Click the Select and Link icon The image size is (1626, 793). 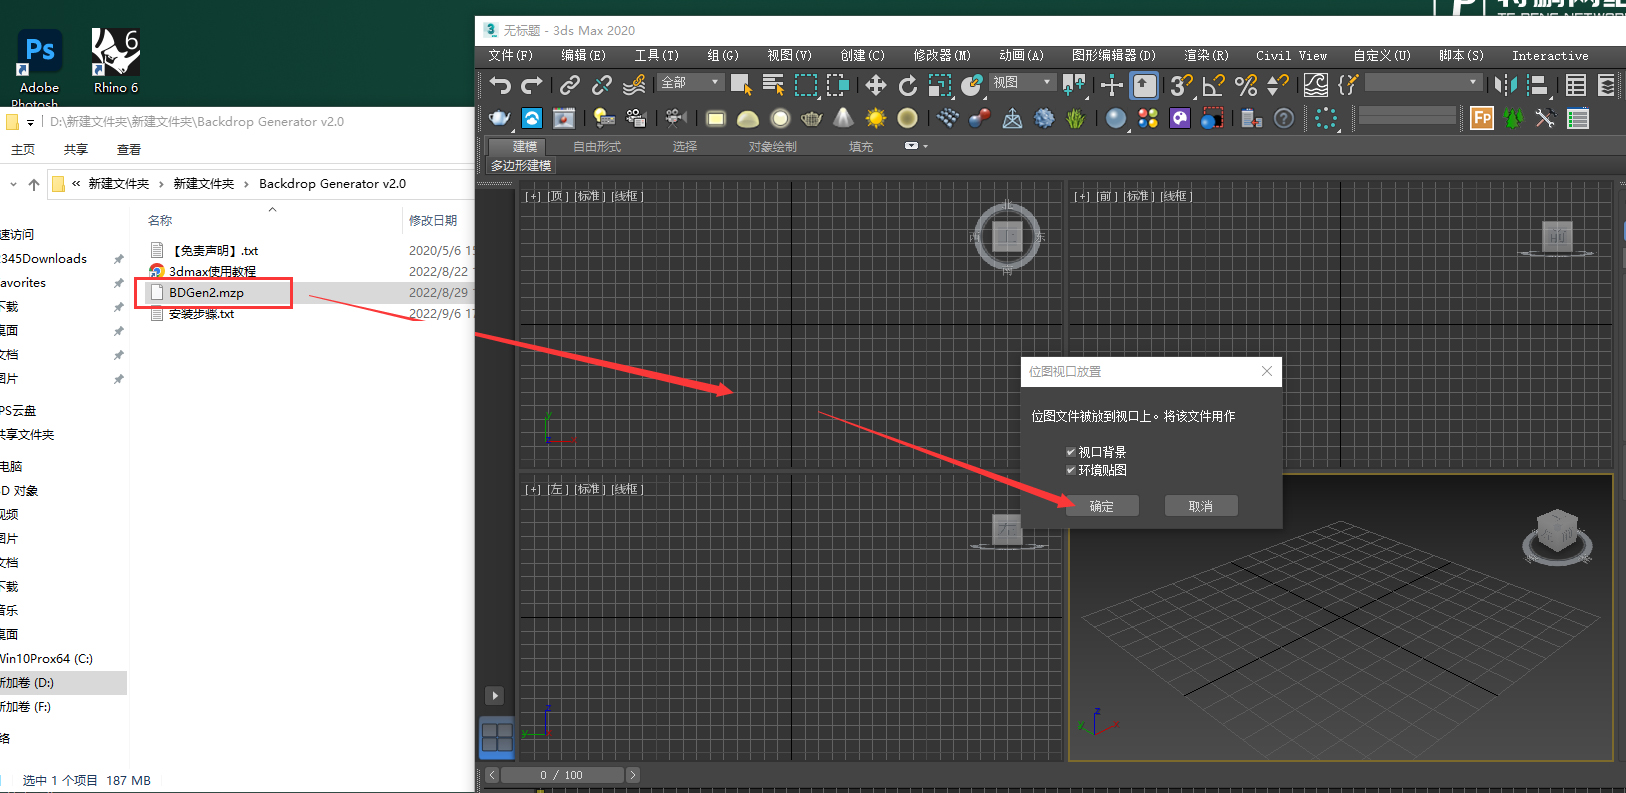570,86
